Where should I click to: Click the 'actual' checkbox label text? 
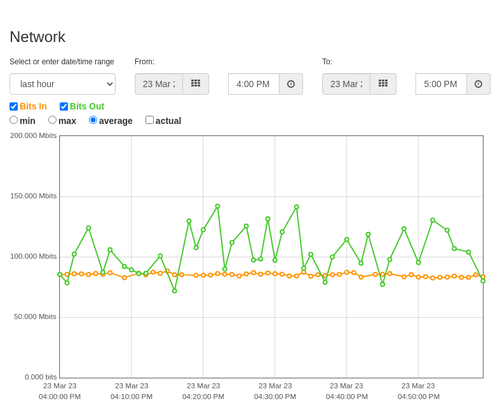coord(168,121)
